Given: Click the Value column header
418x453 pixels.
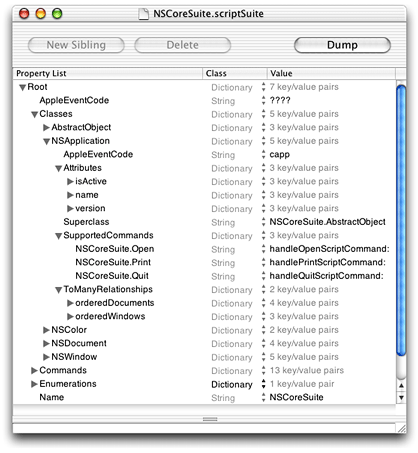Looking at the screenshot, I should (331, 74).
